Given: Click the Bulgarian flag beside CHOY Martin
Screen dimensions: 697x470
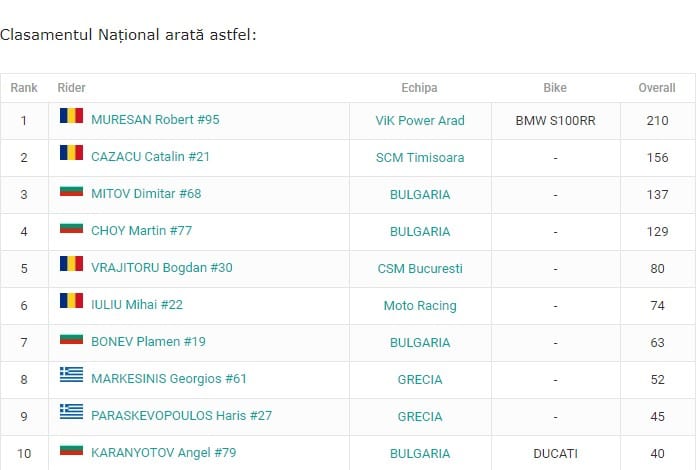Looking at the screenshot, I should pyautogui.click(x=71, y=228).
